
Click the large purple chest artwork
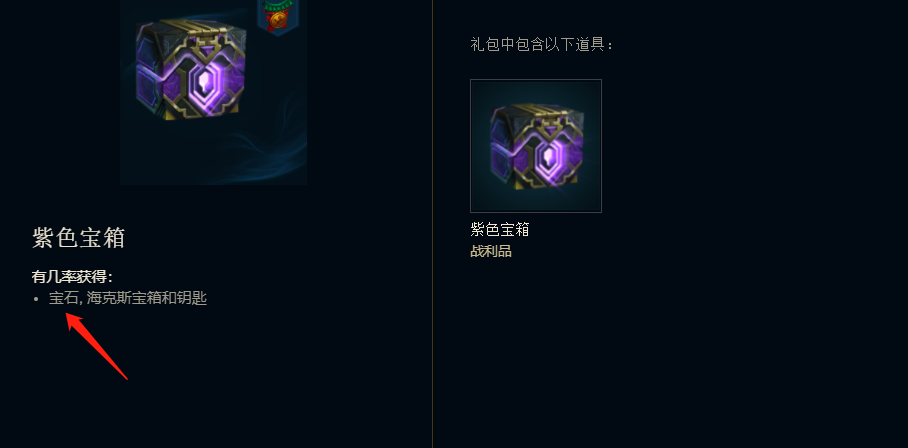tap(191, 69)
